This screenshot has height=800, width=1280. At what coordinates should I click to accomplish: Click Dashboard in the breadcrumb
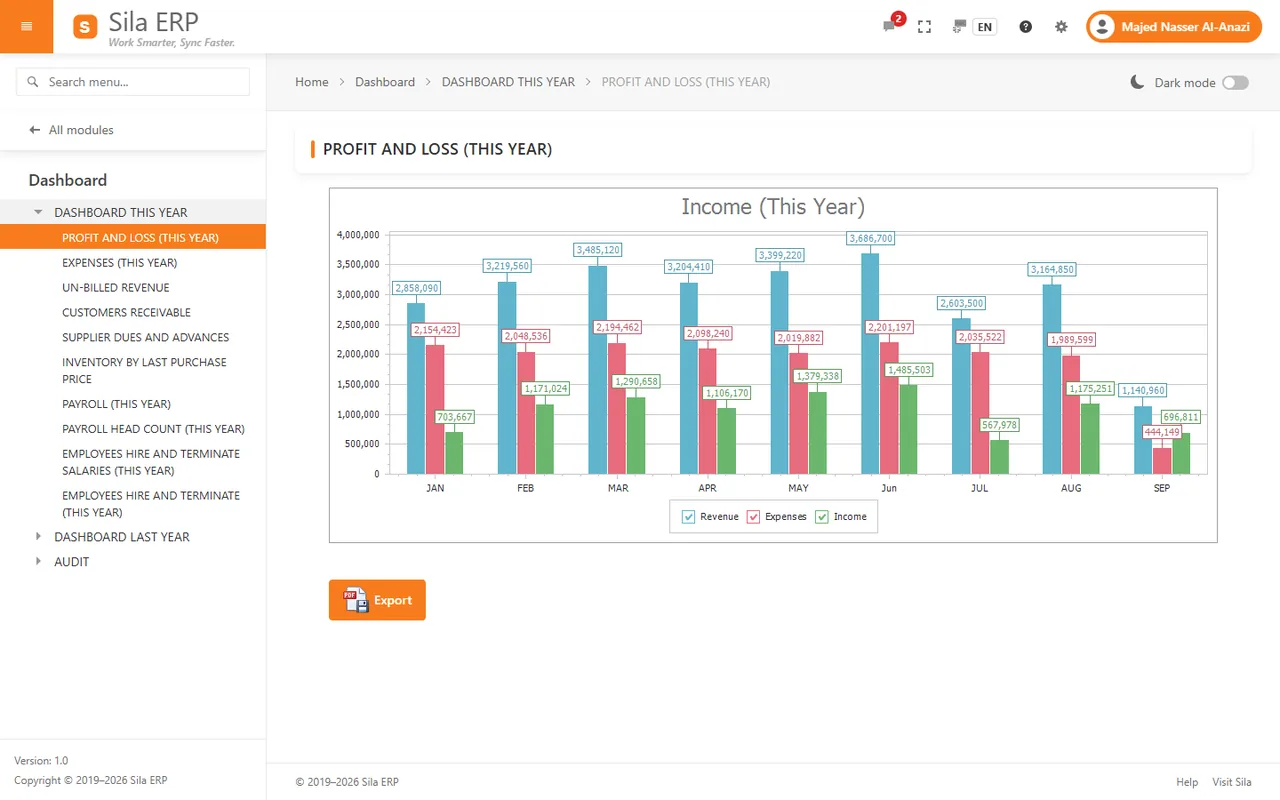tap(385, 82)
